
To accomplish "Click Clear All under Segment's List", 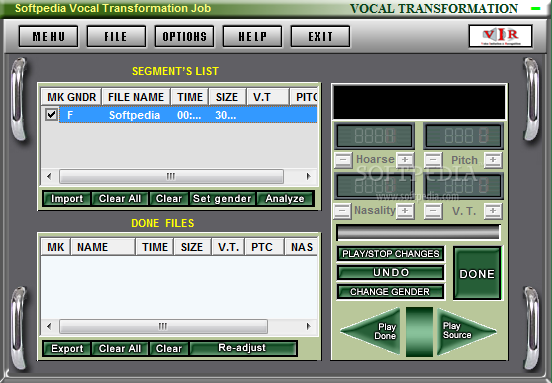I will pyautogui.click(x=120, y=199).
